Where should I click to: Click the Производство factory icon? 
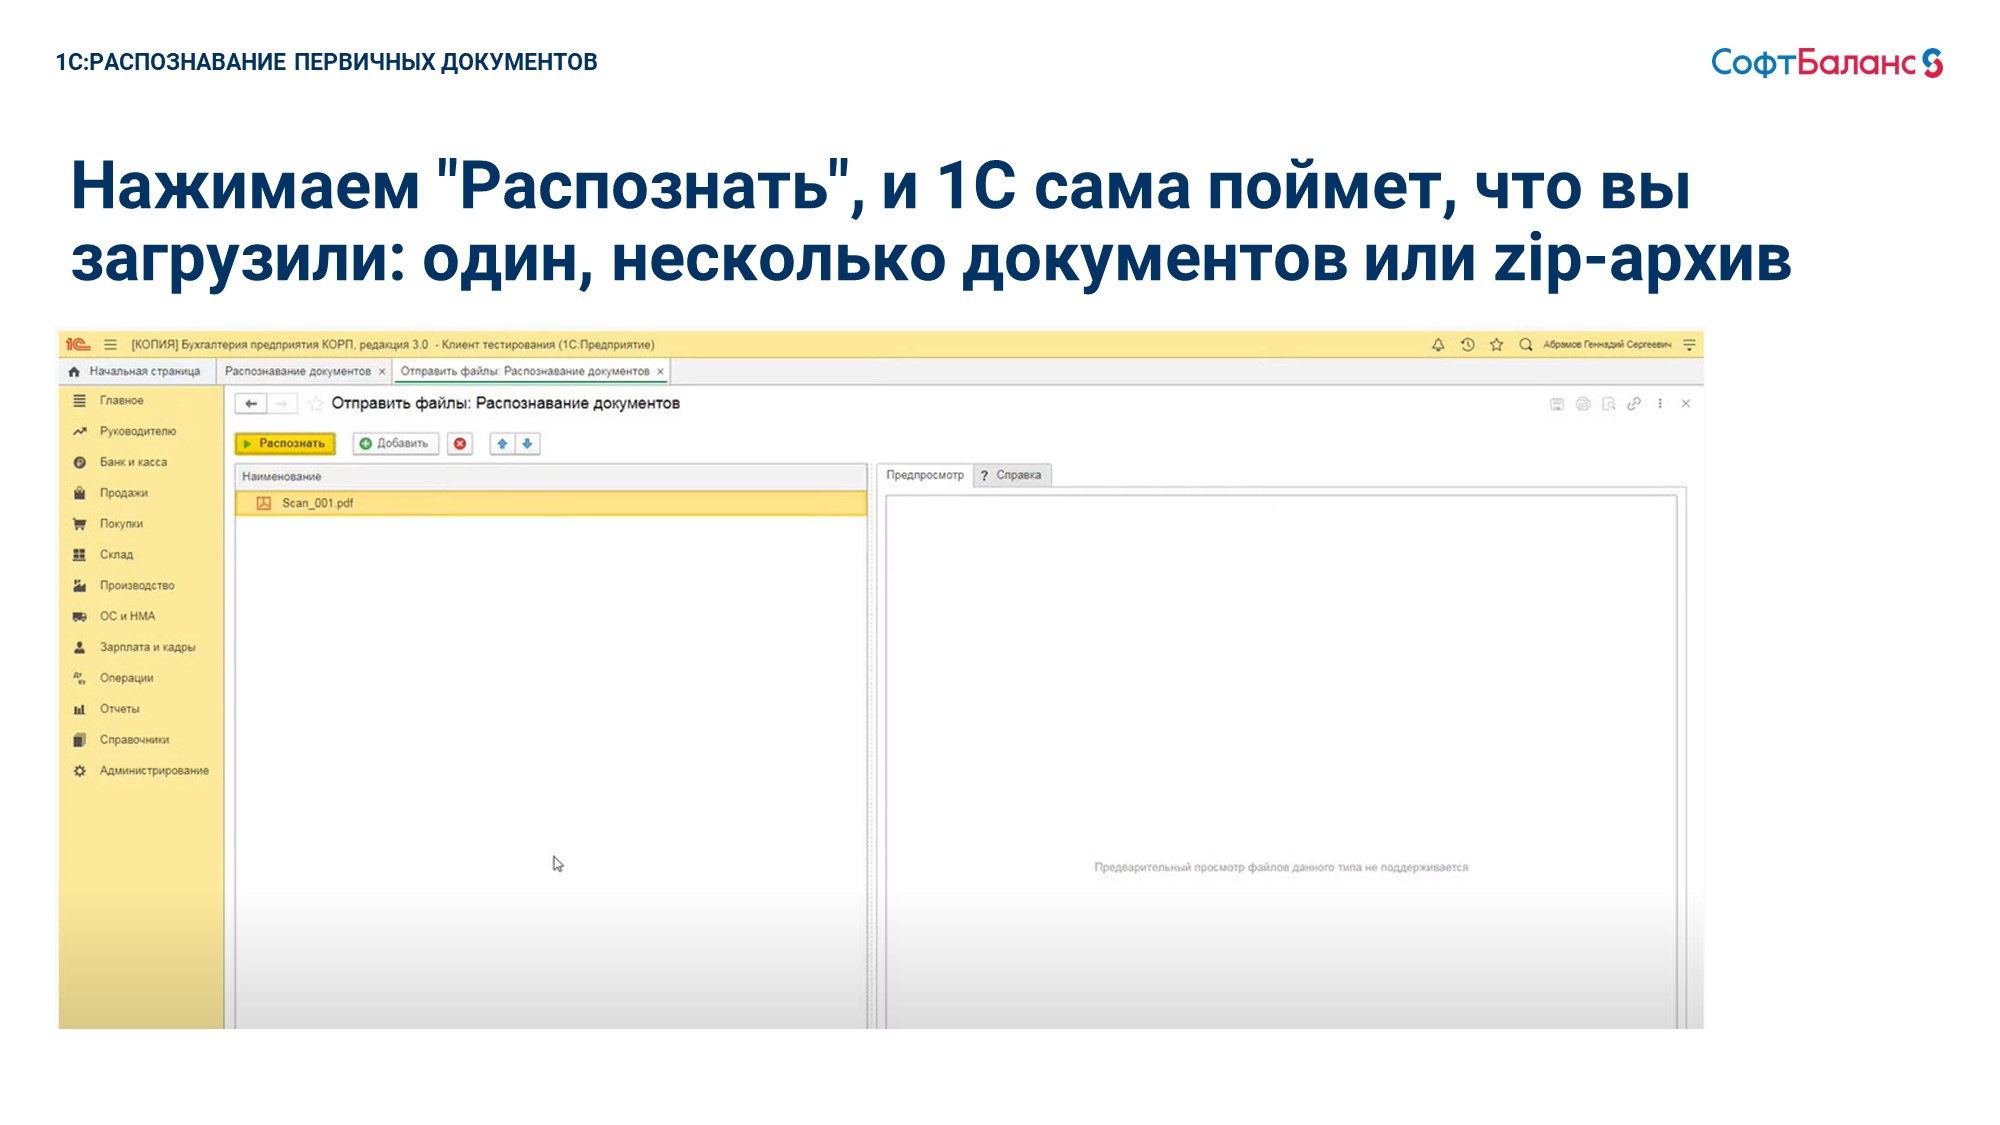click(x=79, y=586)
